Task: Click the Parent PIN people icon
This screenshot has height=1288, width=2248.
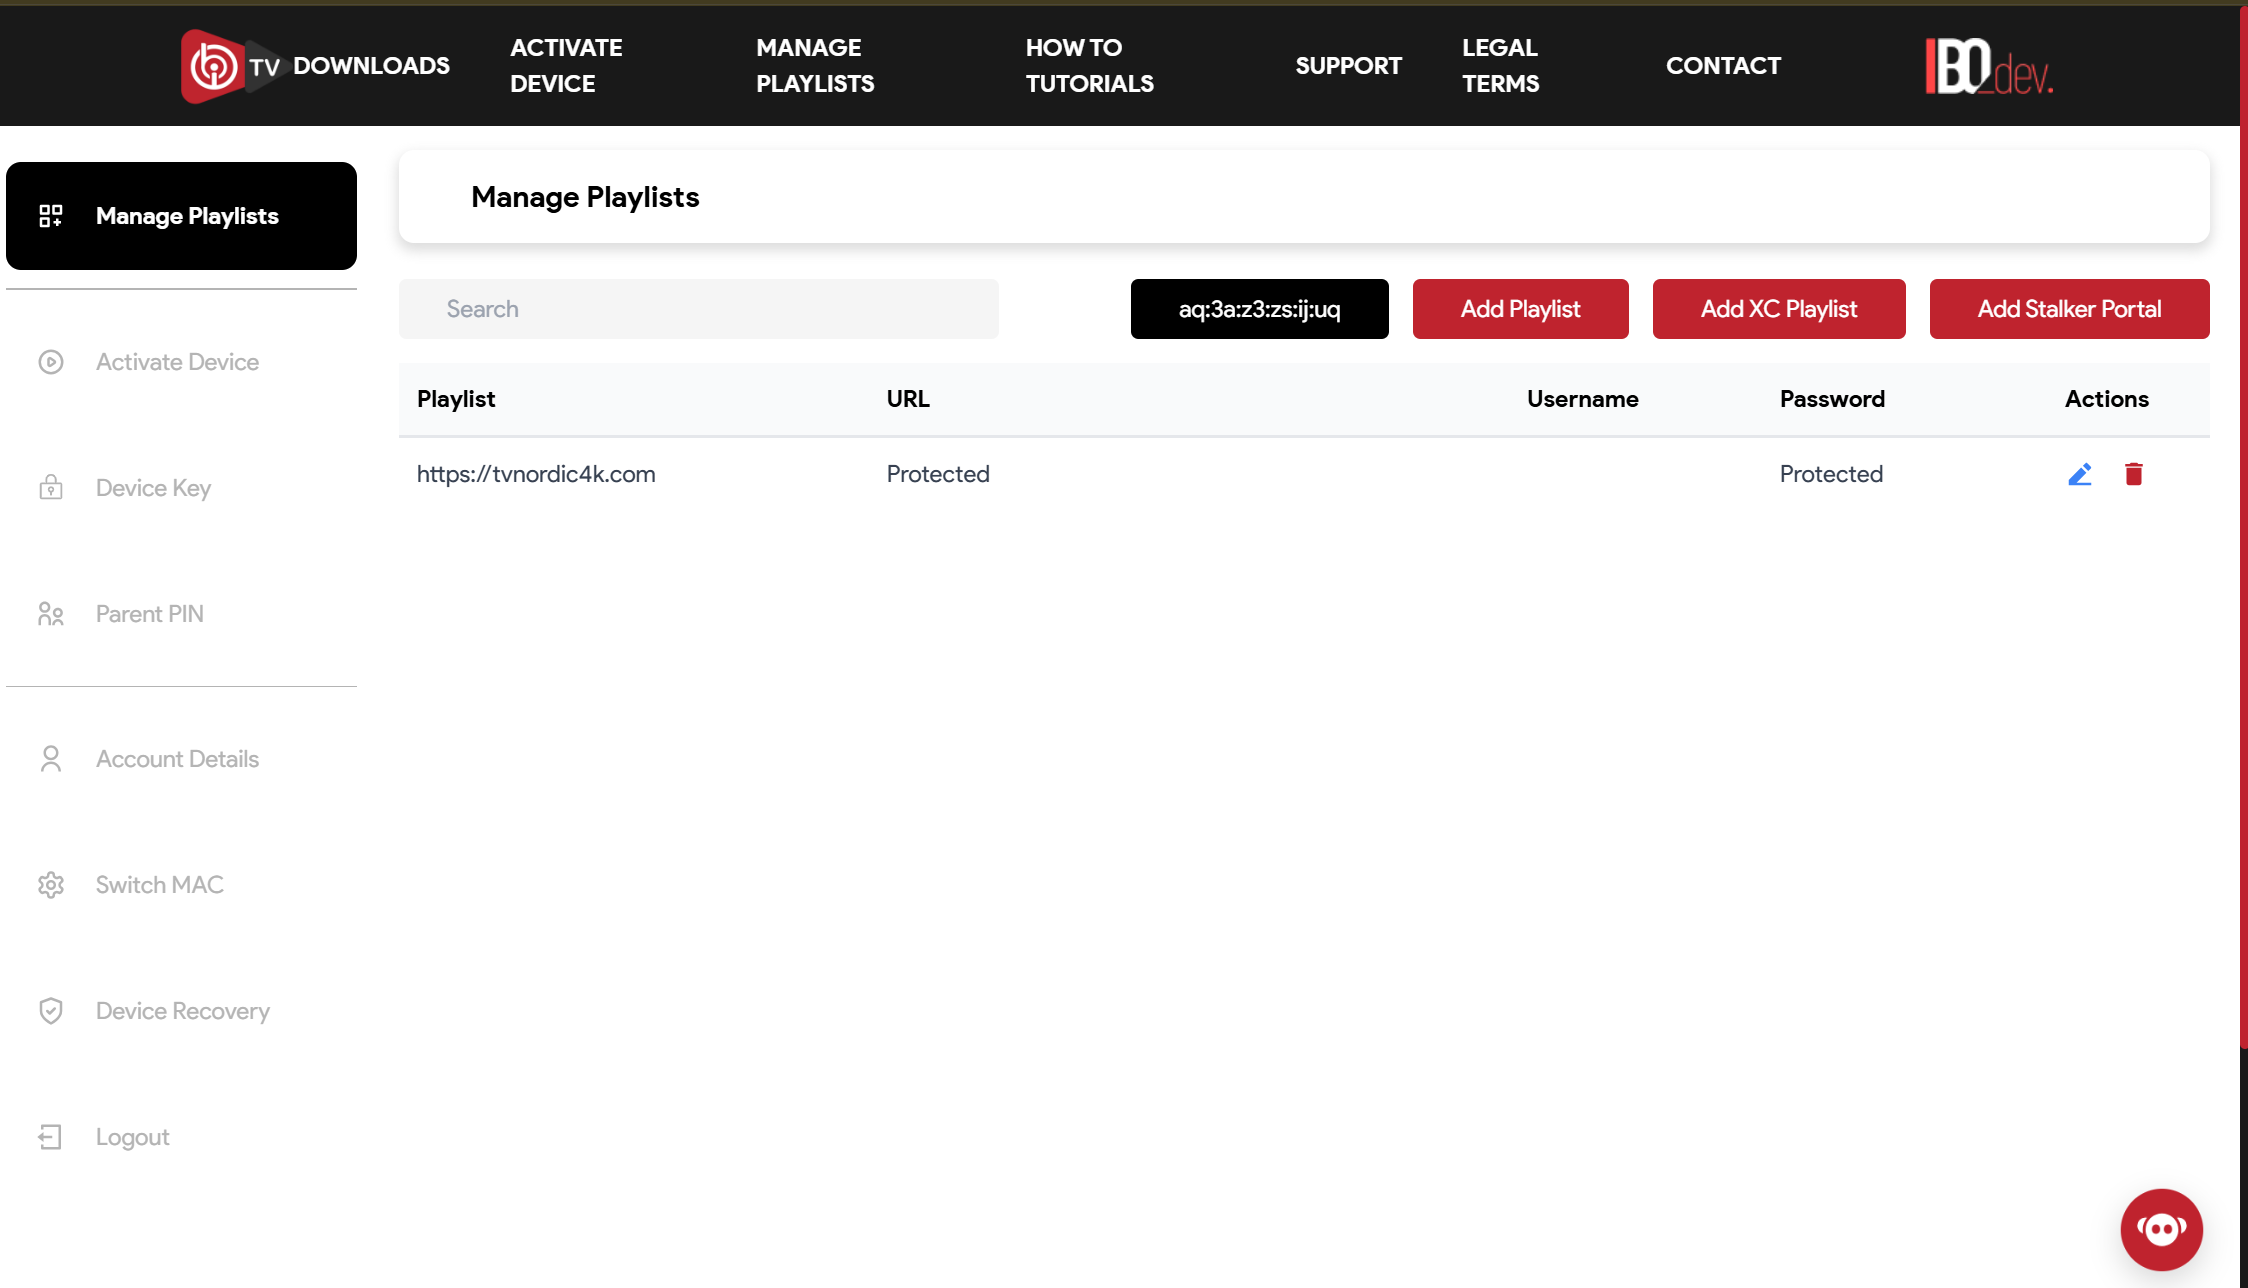Action: click(x=51, y=614)
